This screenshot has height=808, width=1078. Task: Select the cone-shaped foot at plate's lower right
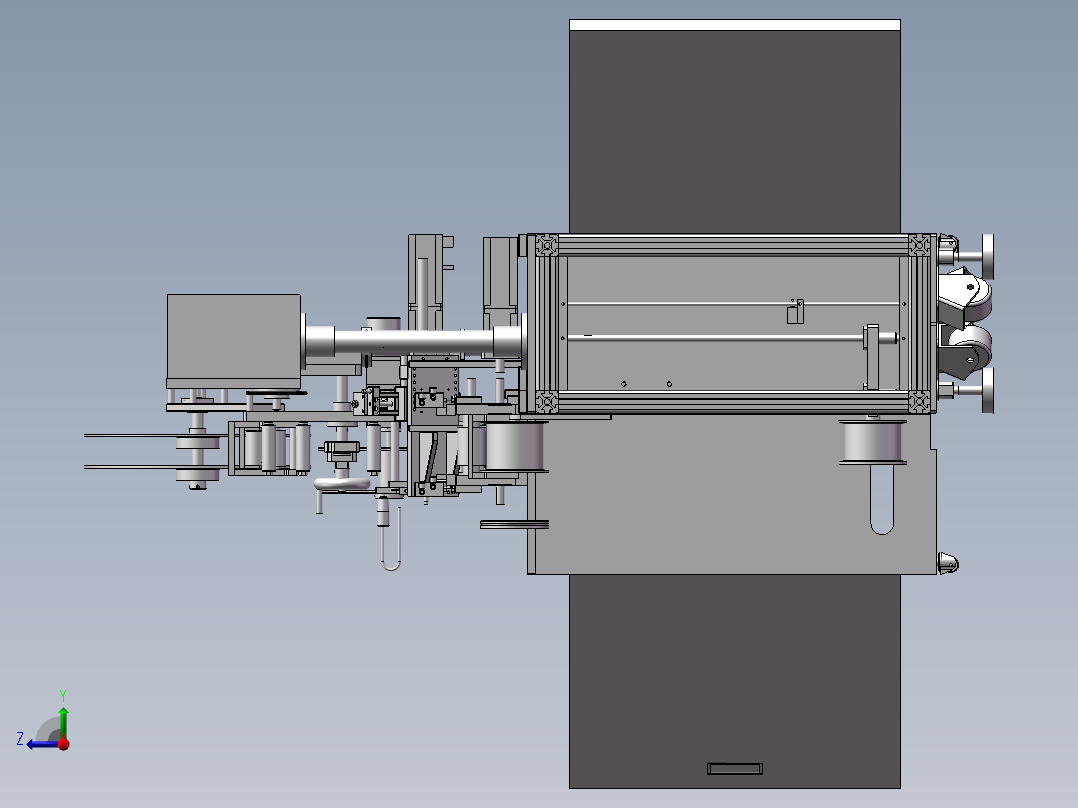(948, 563)
